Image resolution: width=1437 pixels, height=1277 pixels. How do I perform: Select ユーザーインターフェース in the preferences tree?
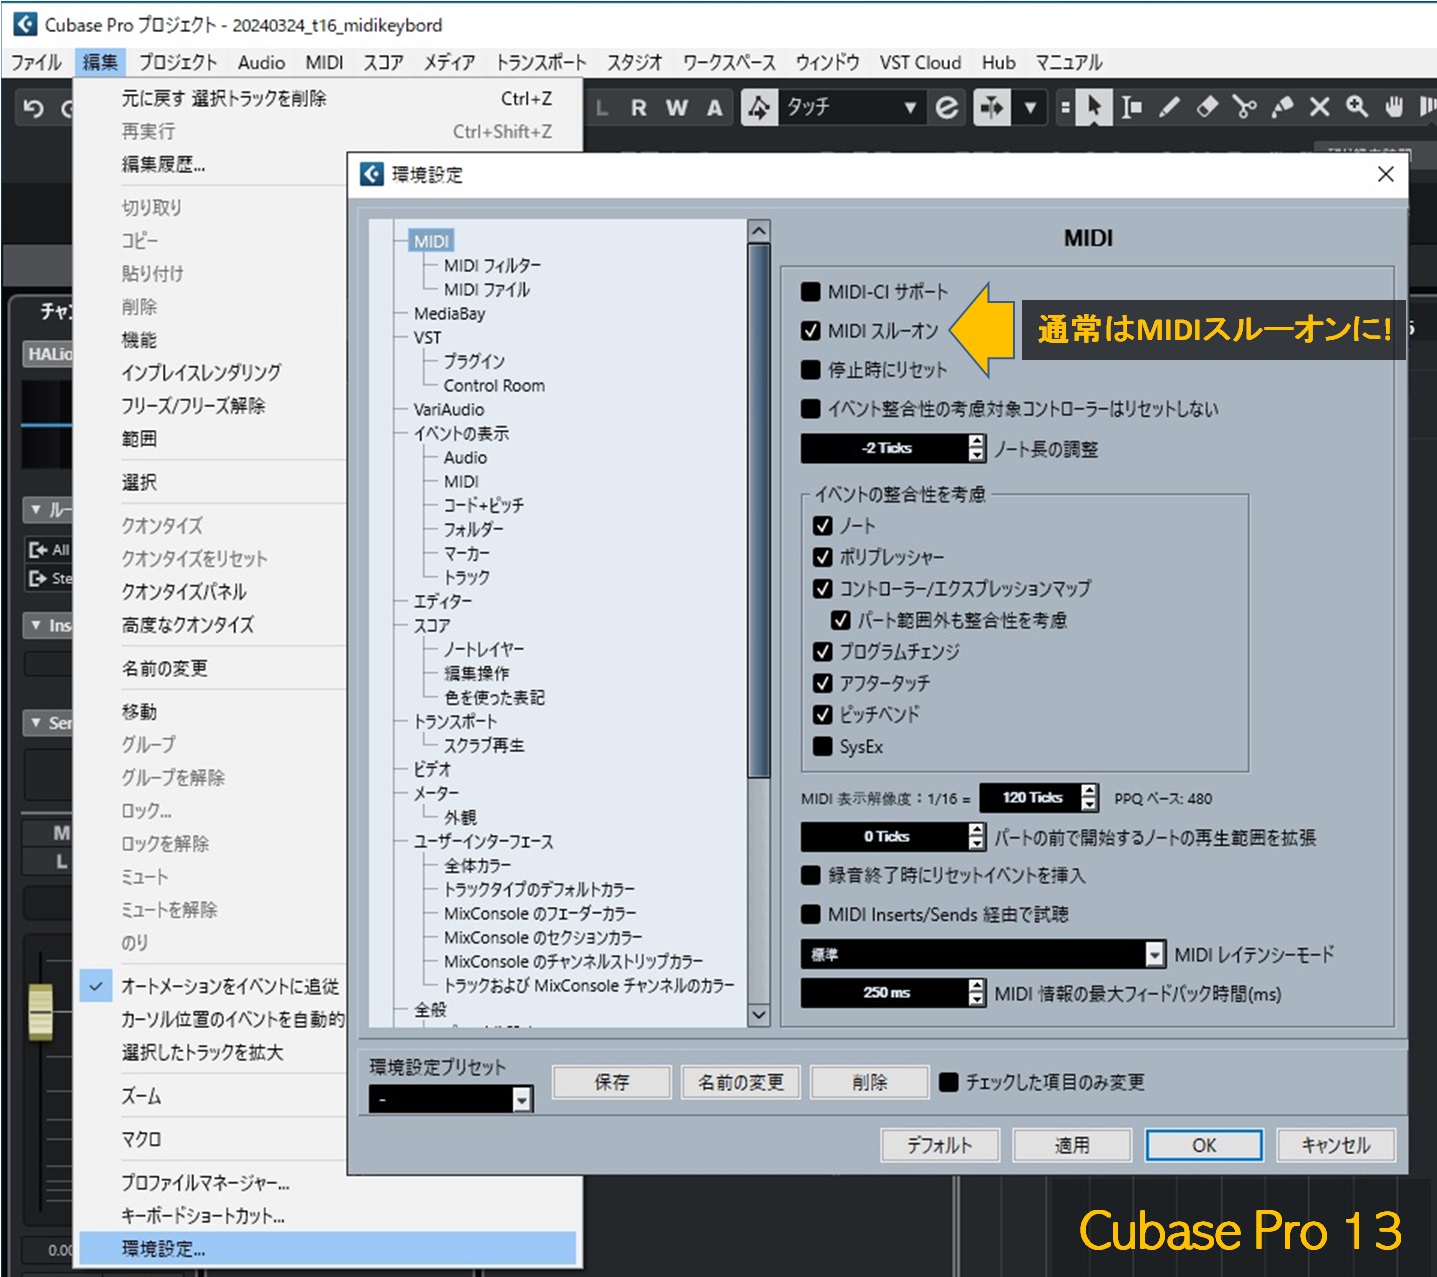coord(483,842)
